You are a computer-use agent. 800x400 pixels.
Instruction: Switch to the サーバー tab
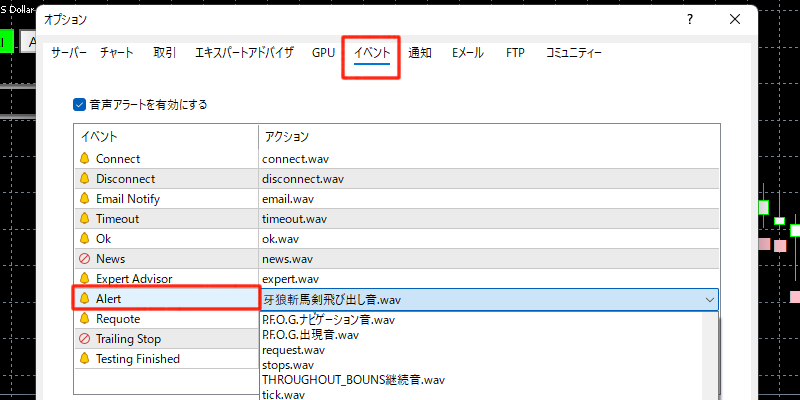click(x=69, y=53)
